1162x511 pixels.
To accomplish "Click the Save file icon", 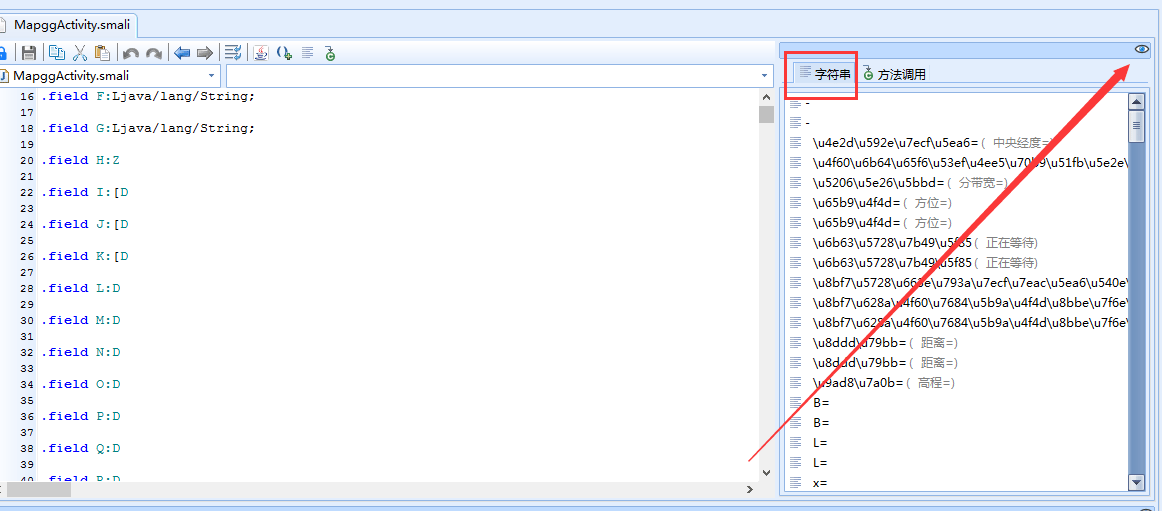I will 29,53.
